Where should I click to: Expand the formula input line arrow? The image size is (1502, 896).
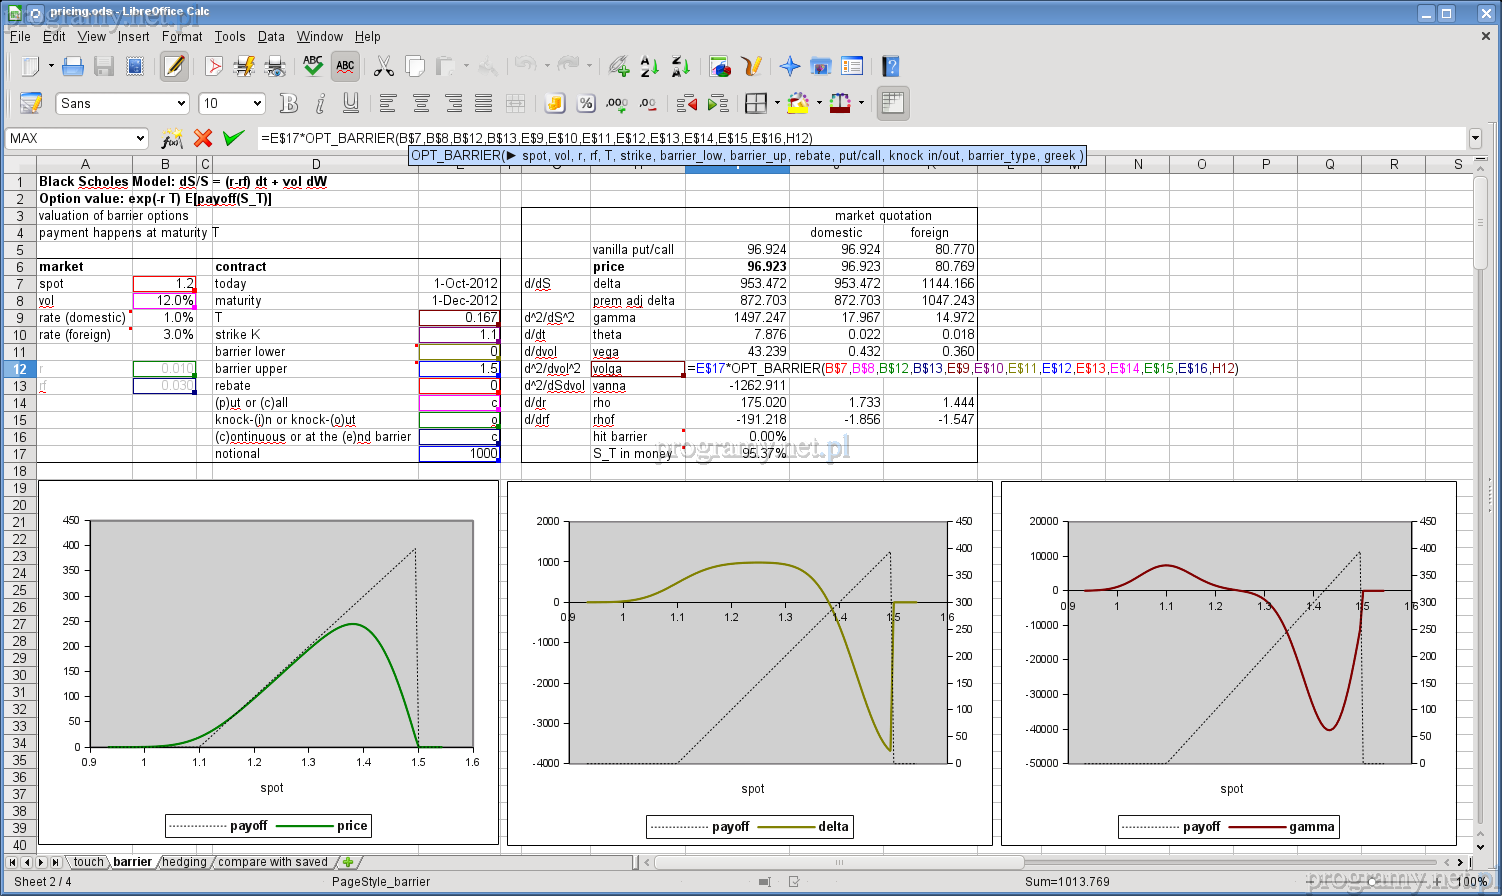coord(1475,138)
